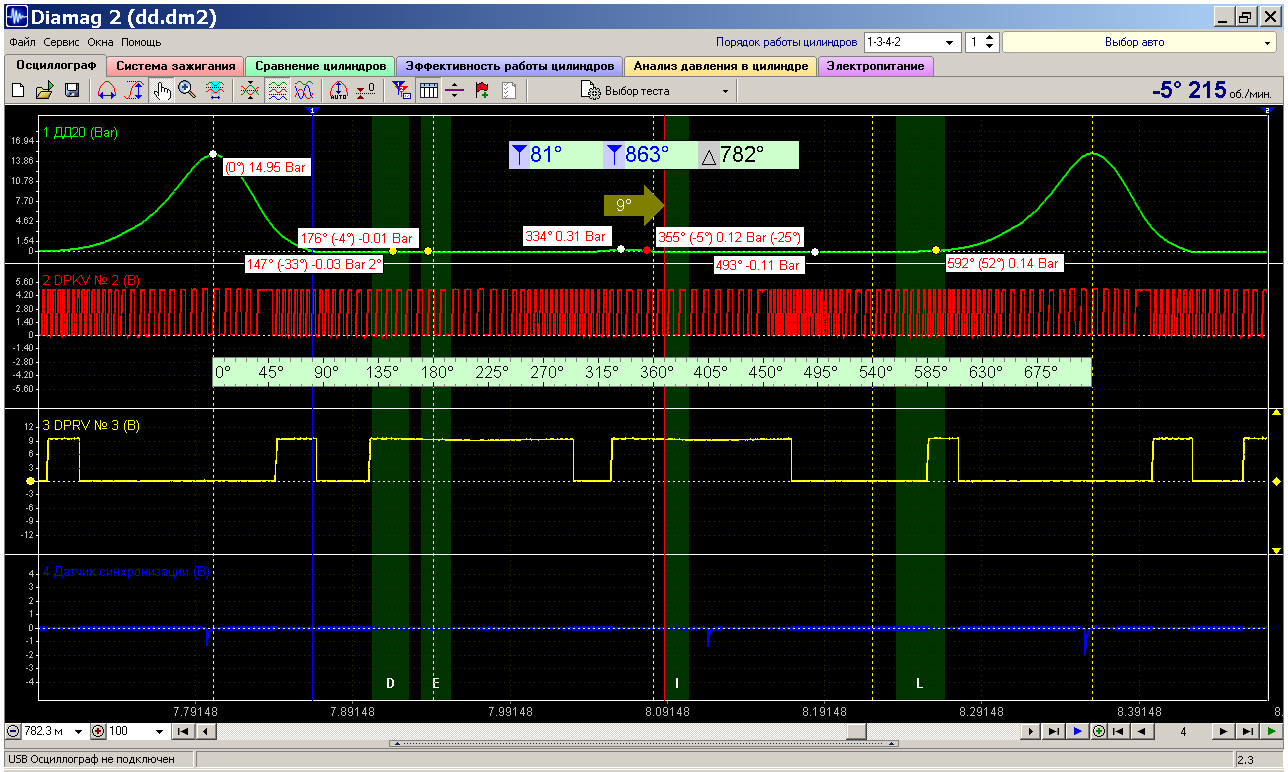This screenshot has height=772, width=1288.
Task: Open the Сервис menu
Action: point(62,43)
